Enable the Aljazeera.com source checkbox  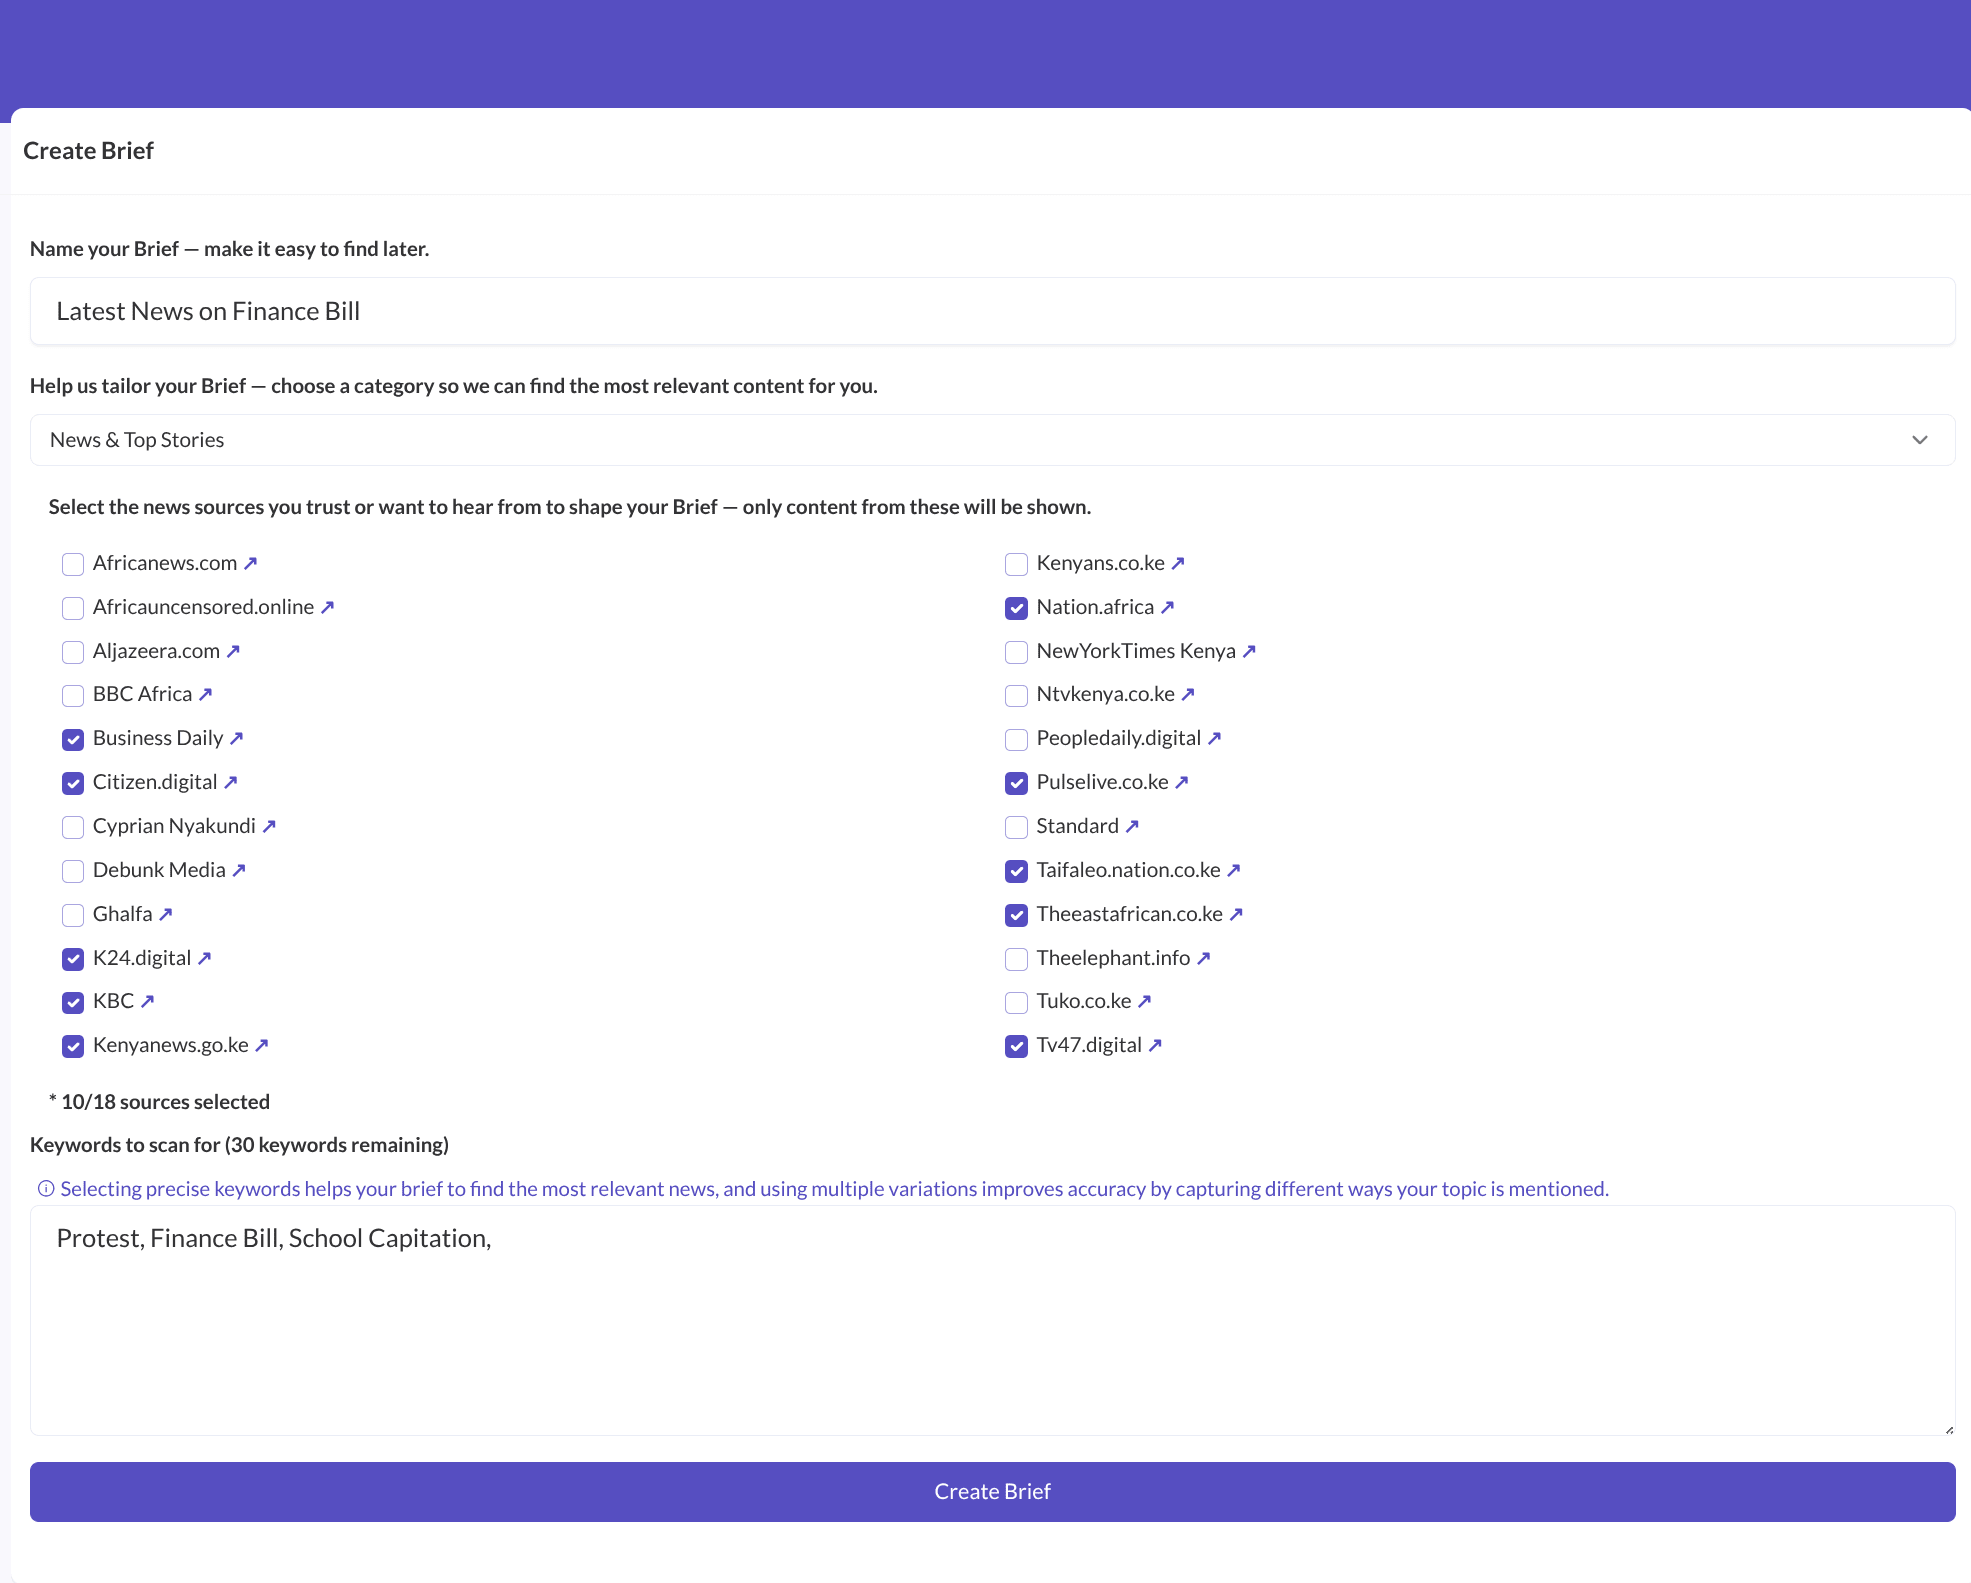[73, 652]
